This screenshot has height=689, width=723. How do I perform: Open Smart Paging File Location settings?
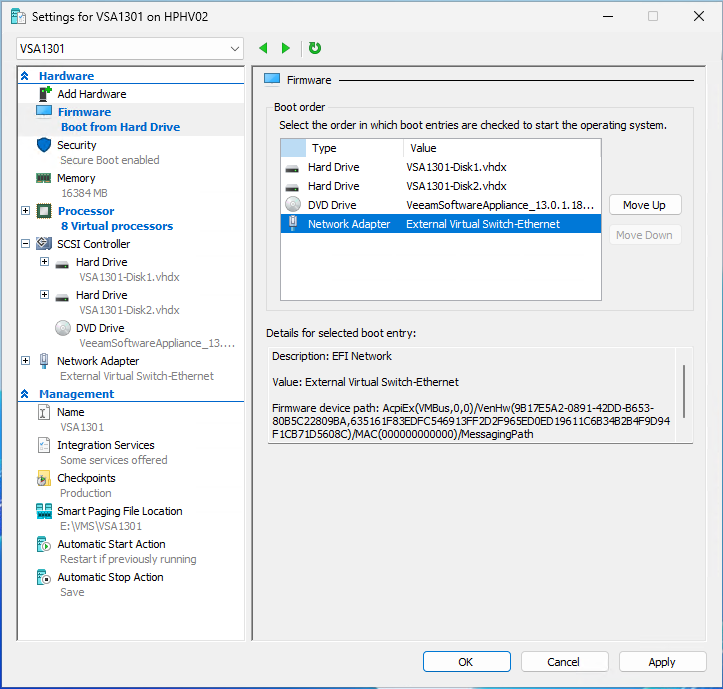[119, 511]
